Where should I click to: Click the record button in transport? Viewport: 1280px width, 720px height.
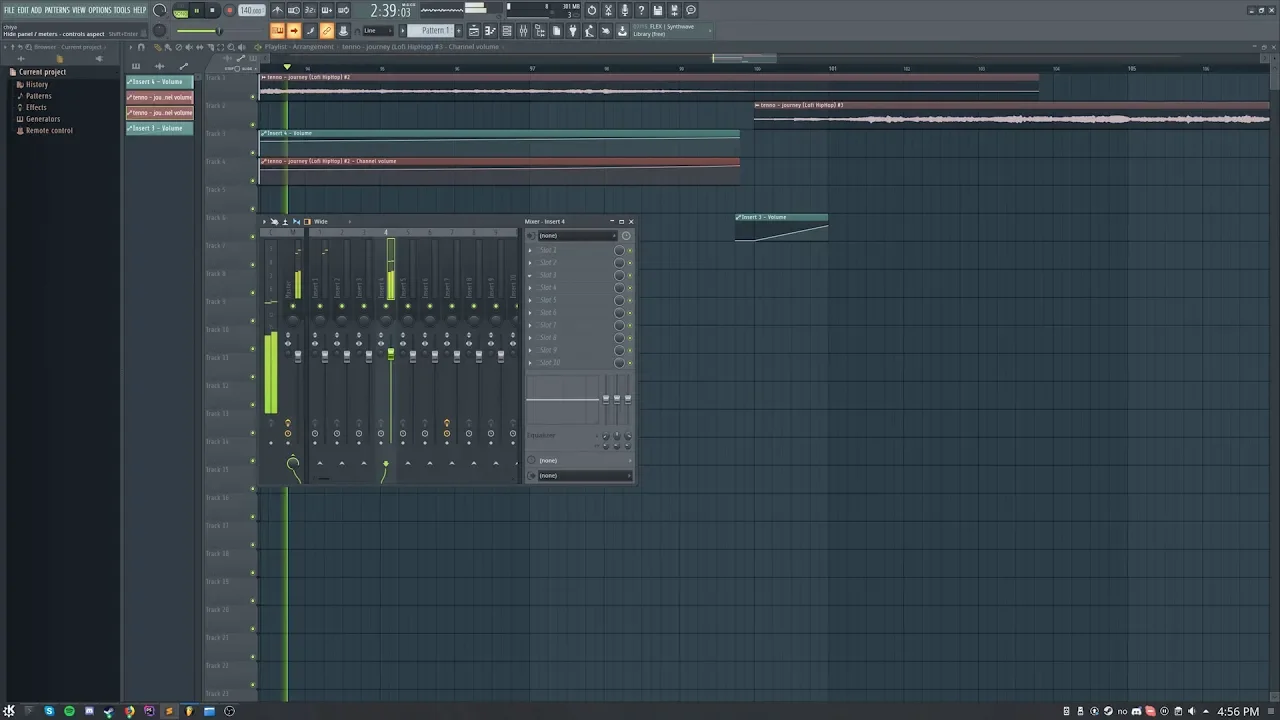coord(229,10)
